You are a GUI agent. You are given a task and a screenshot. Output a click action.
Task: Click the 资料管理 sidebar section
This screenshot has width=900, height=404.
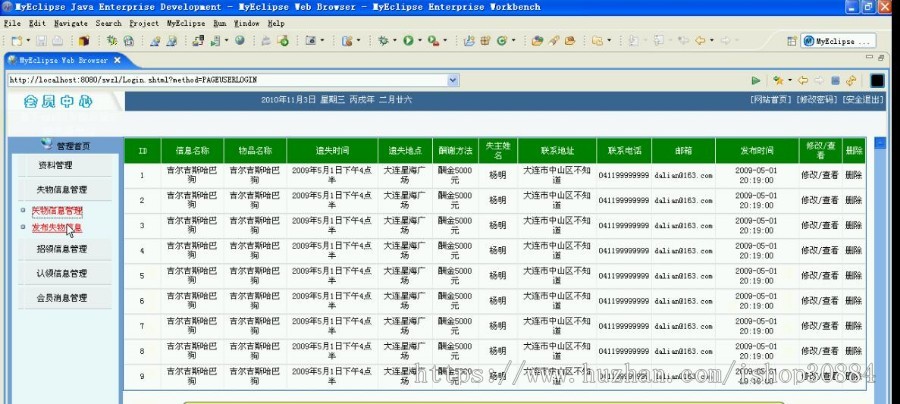click(55, 165)
